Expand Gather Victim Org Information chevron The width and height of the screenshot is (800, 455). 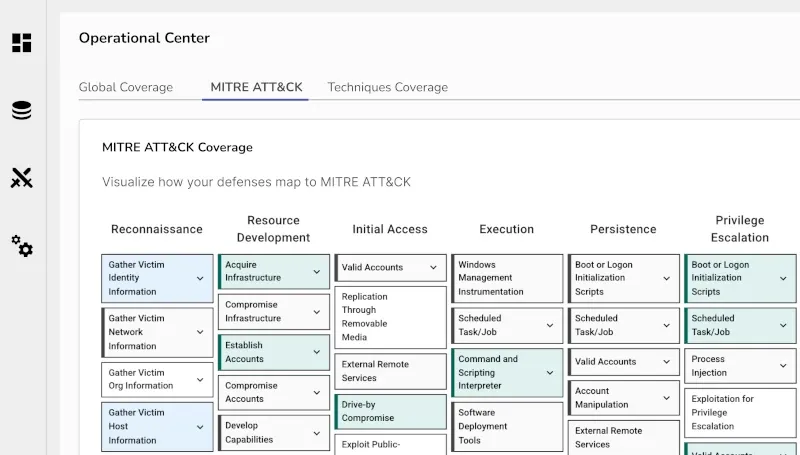(200, 380)
